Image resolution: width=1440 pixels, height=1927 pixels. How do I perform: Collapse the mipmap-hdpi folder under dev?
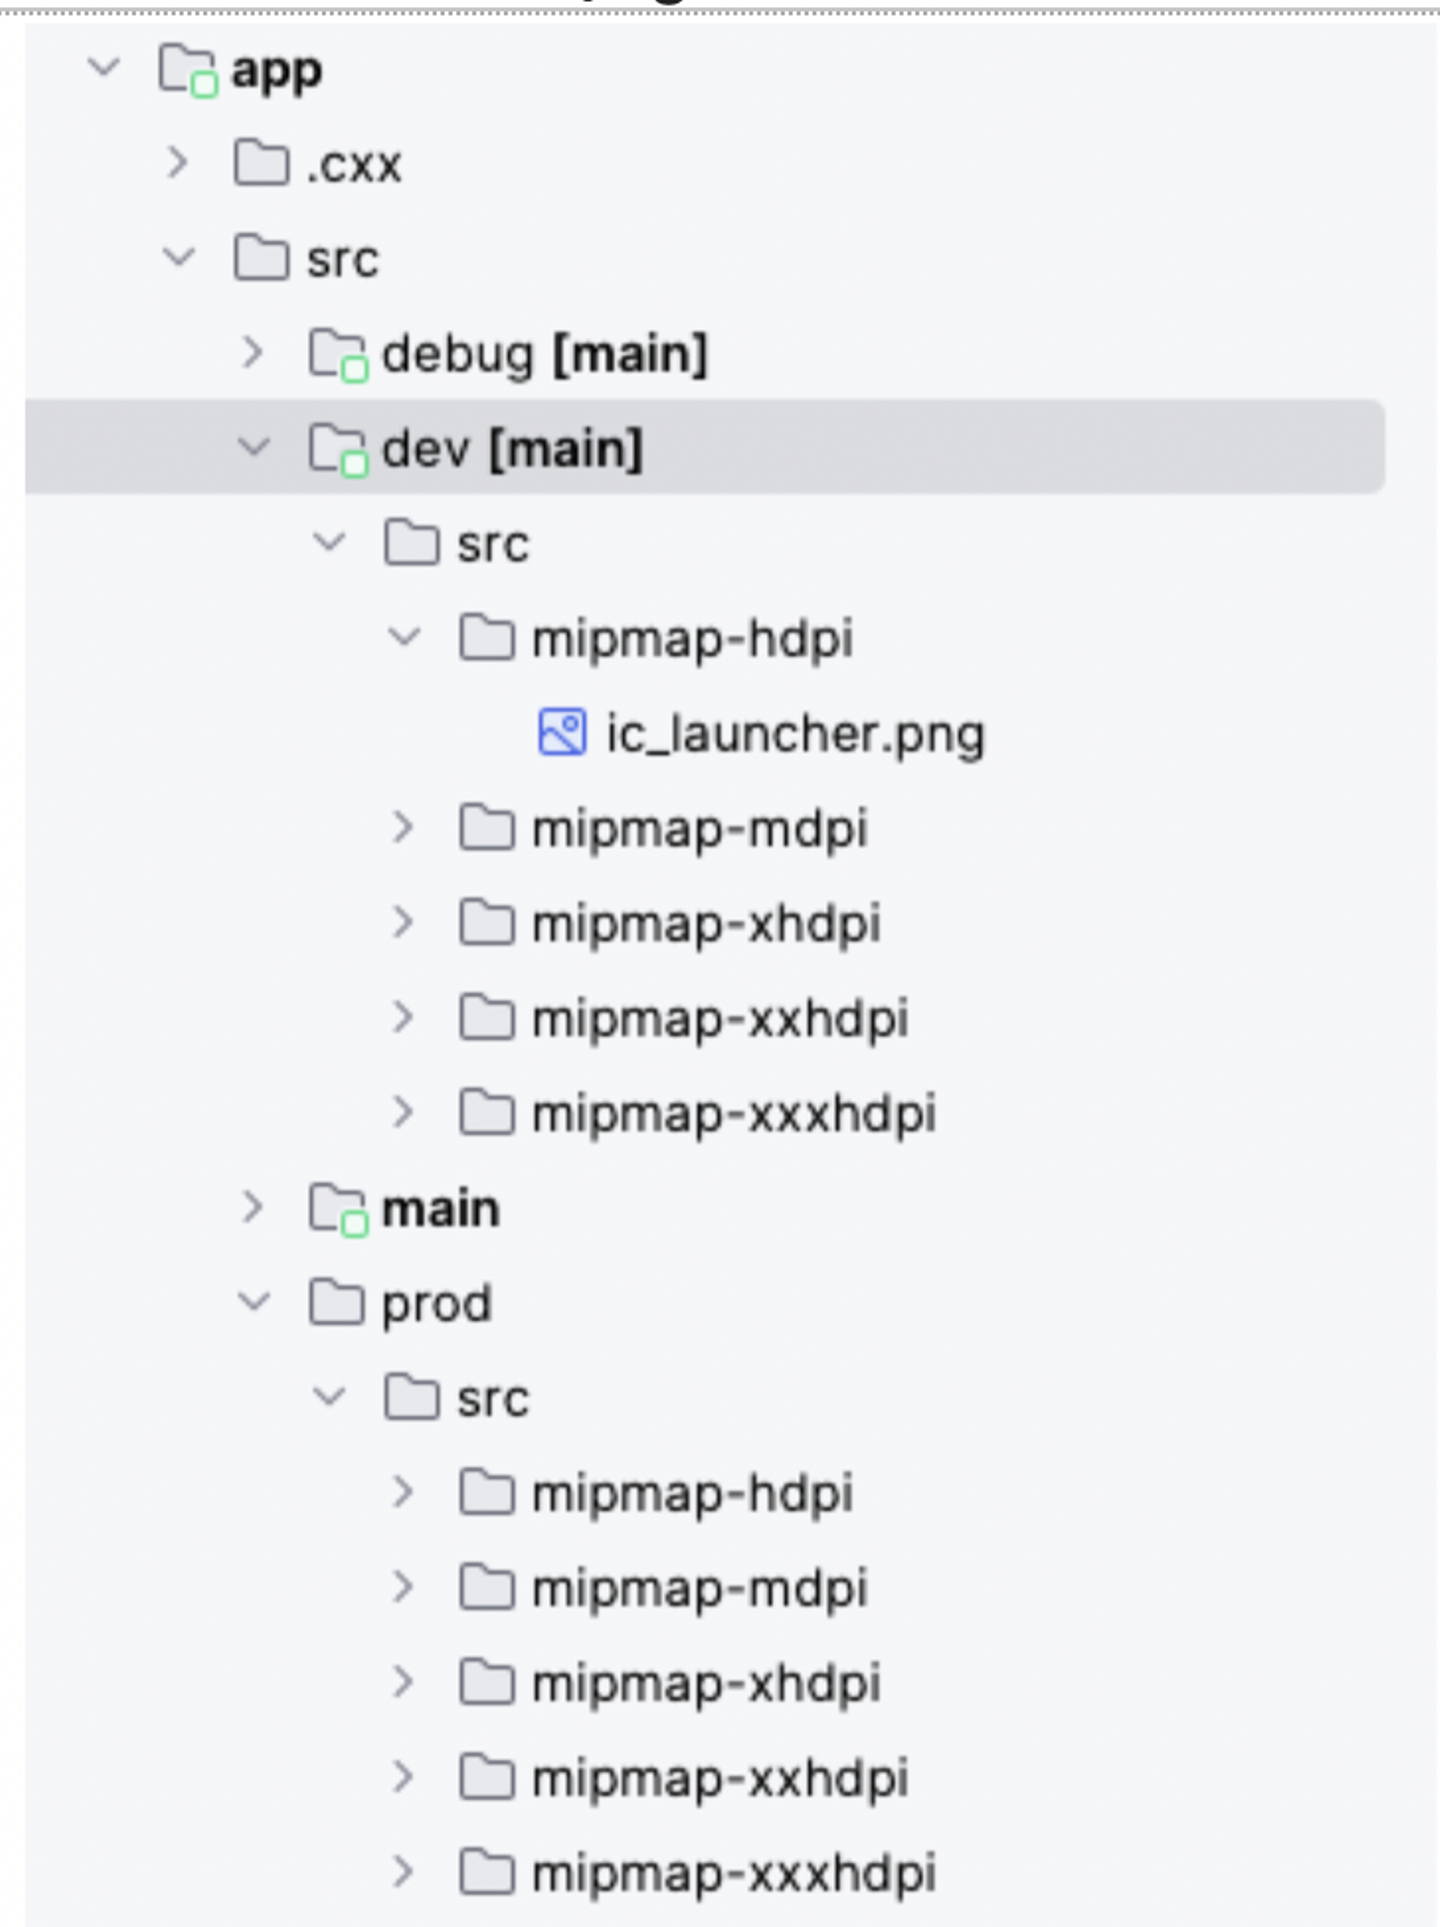click(404, 636)
